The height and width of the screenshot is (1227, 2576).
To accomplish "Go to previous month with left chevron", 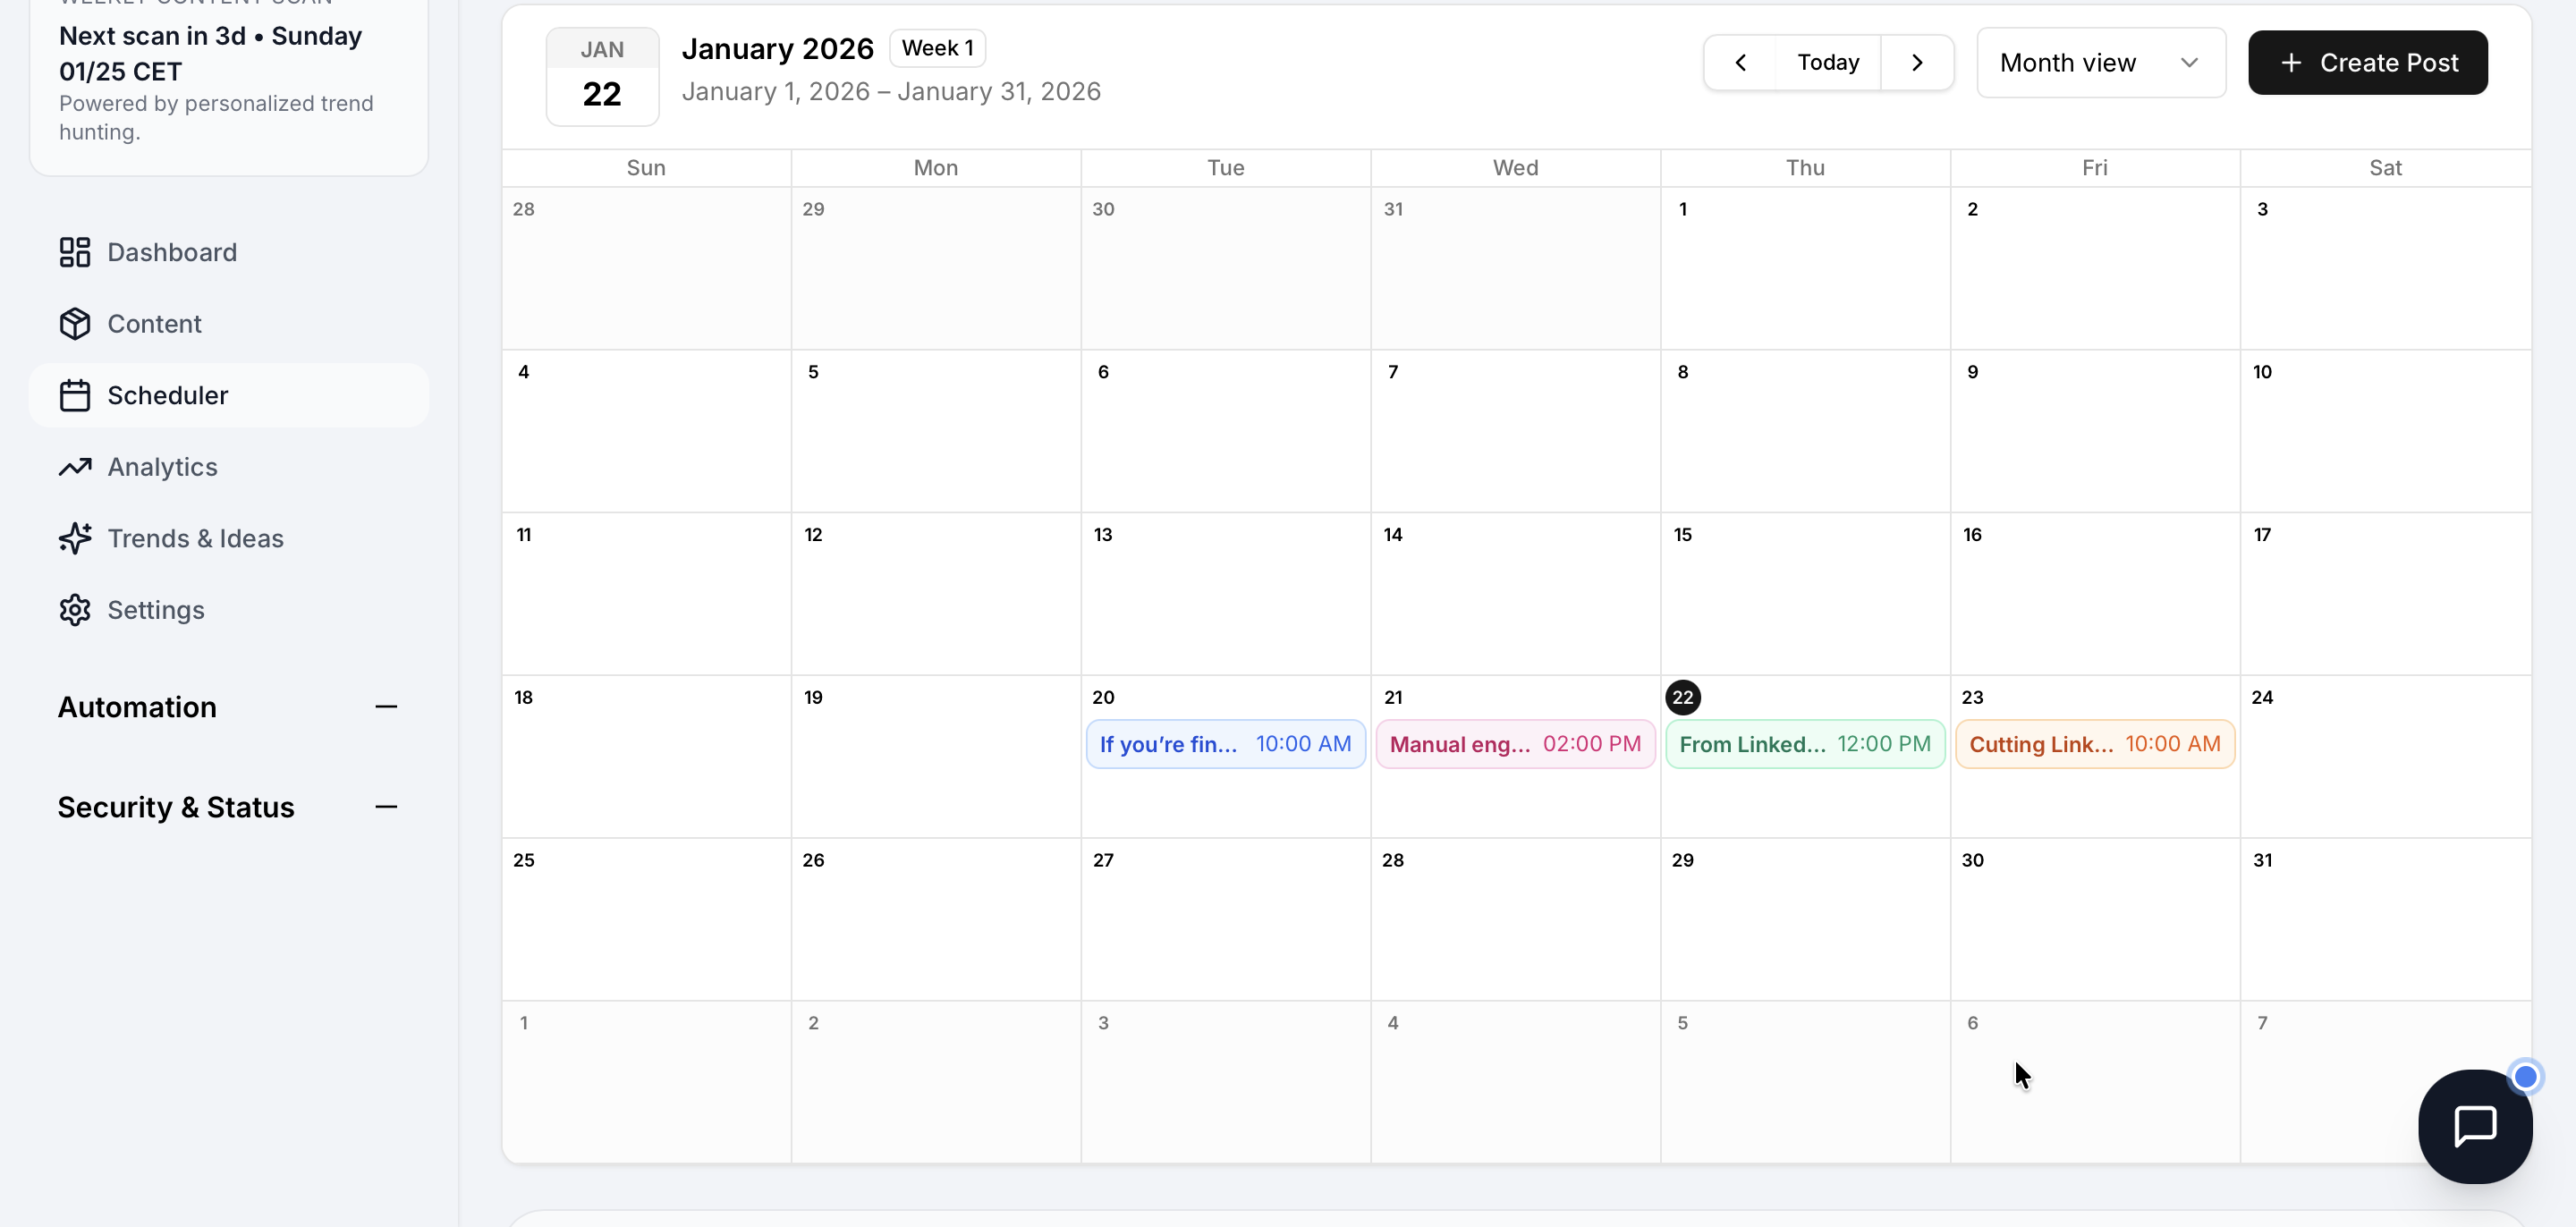I will [x=1740, y=63].
